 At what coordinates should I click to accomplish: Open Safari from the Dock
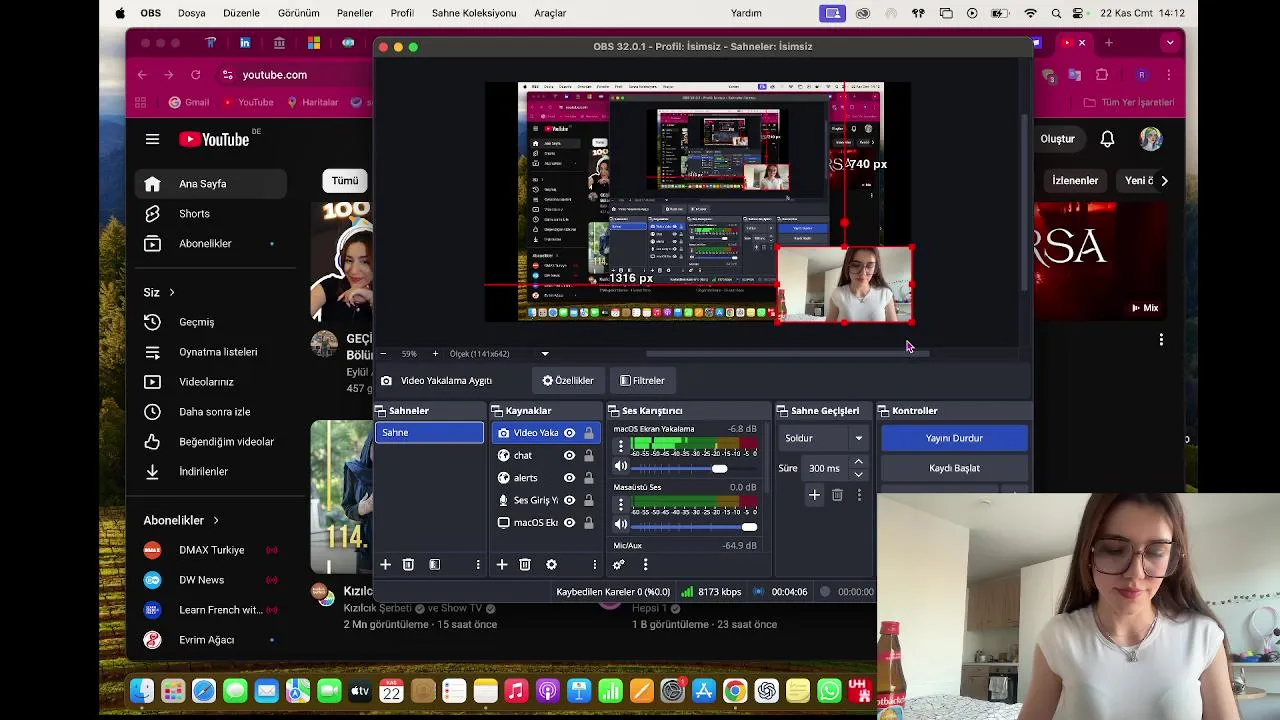pyautogui.click(x=204, y=691)
